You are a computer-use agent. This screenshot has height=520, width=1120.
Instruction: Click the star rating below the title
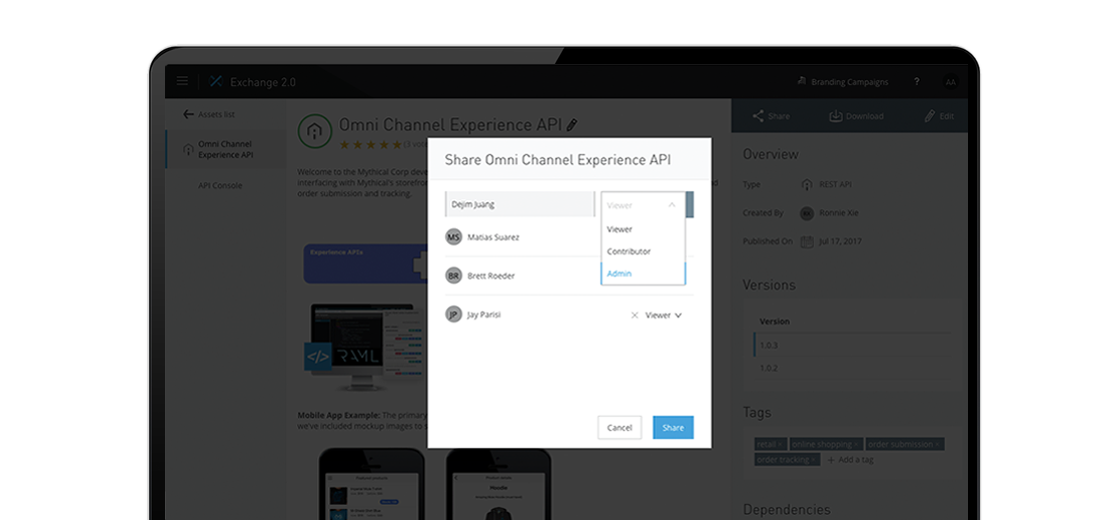coord(371,144)
